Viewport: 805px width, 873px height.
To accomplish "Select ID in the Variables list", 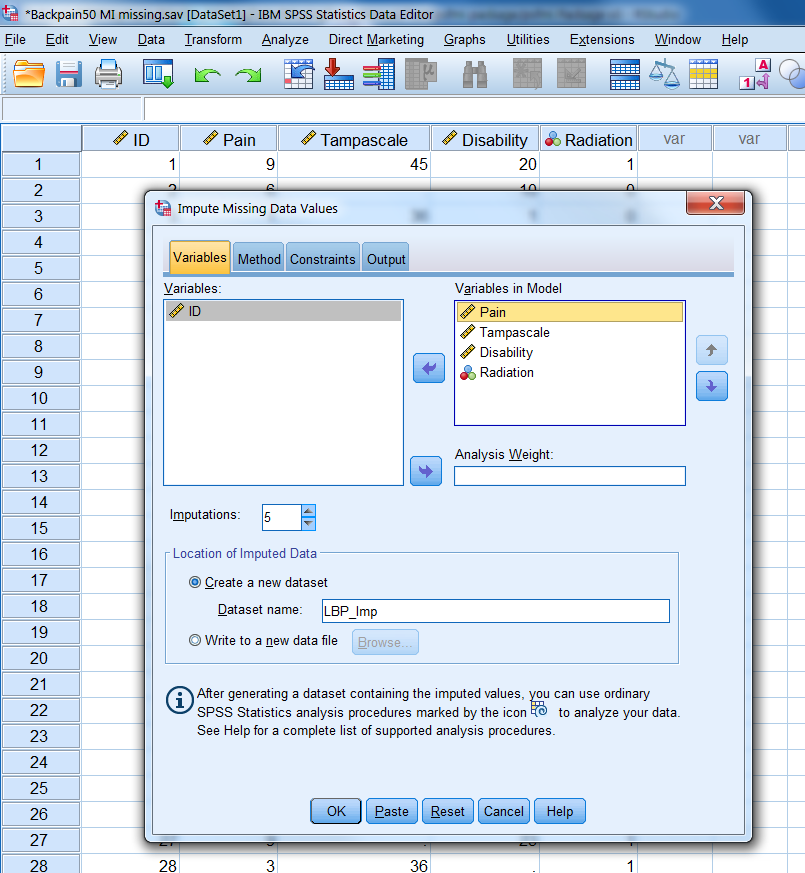I will tap(283, 311).
